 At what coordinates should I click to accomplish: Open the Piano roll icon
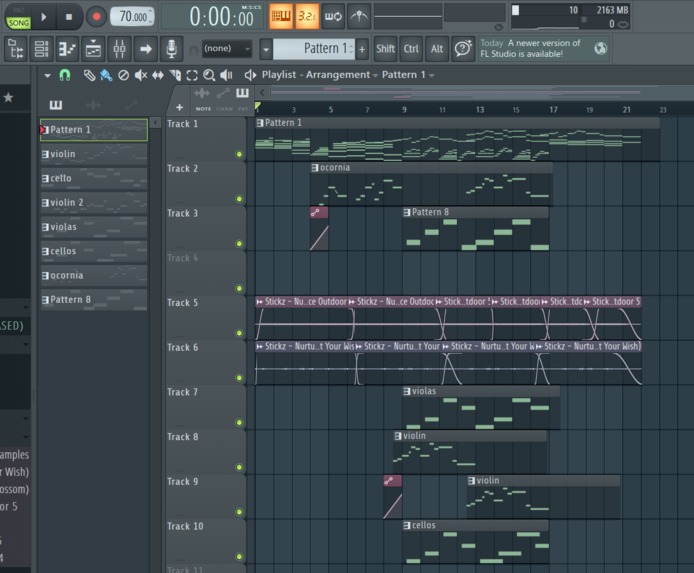pyautogui.click(x=67, y=49)
